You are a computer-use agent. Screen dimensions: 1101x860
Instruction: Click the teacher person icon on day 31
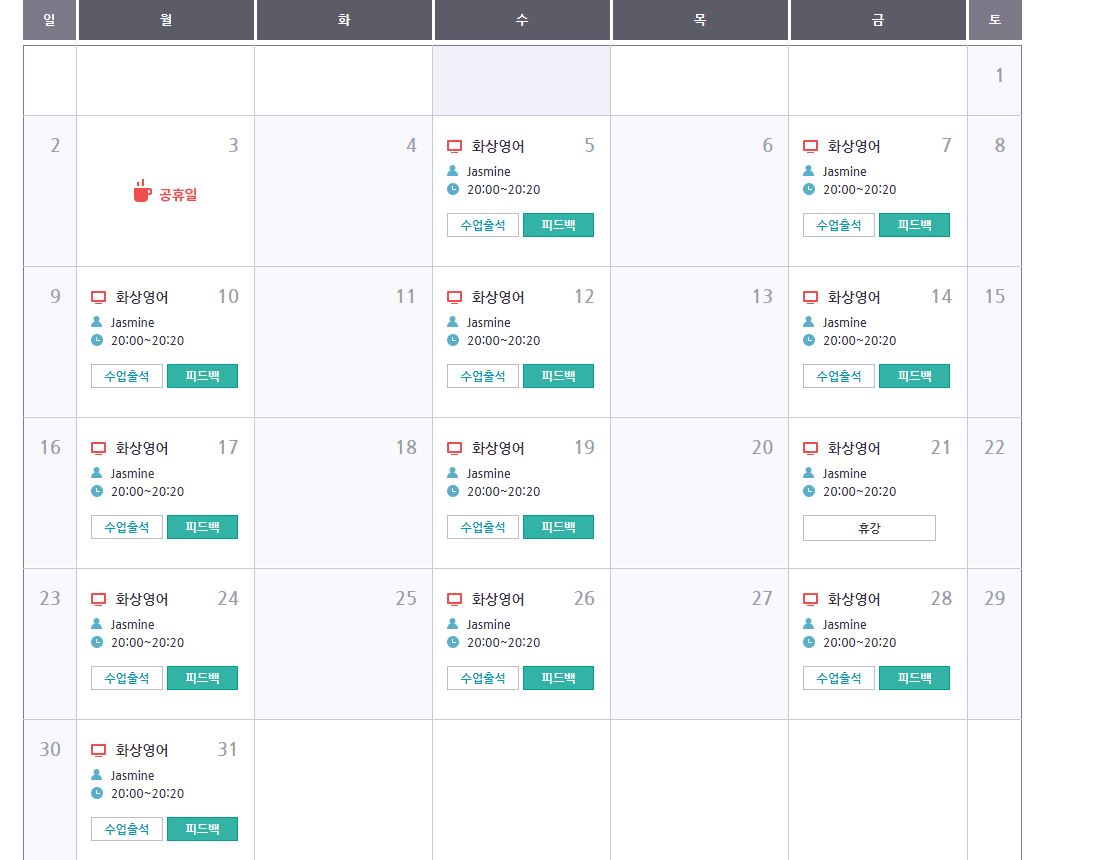pyautogui.click(x=97, y=774)
